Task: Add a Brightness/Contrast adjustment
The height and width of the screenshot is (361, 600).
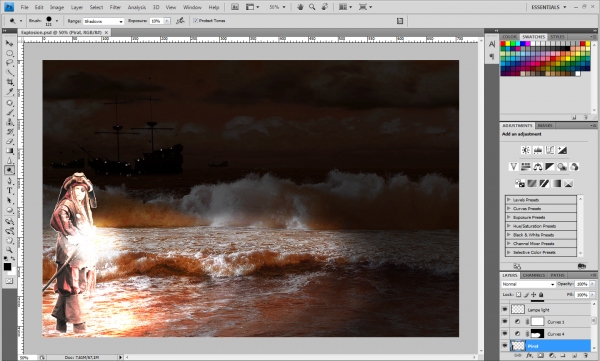Action: (526, 150)
